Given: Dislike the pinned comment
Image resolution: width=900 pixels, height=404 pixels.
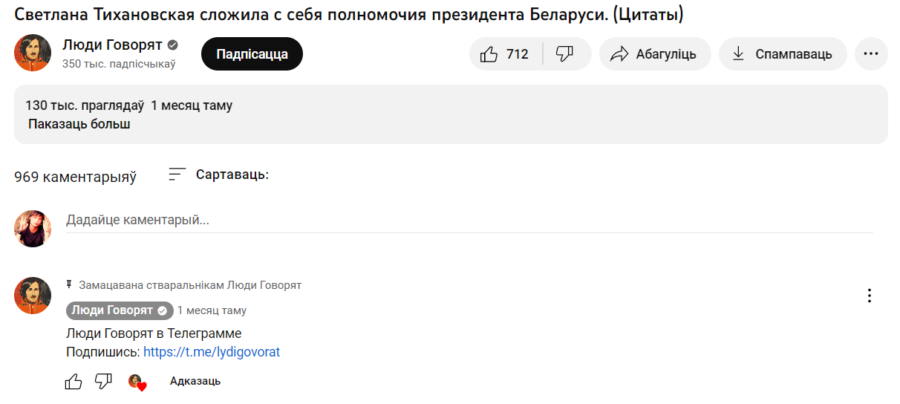Looking at the screenshot, I should [x=103, y=381].
